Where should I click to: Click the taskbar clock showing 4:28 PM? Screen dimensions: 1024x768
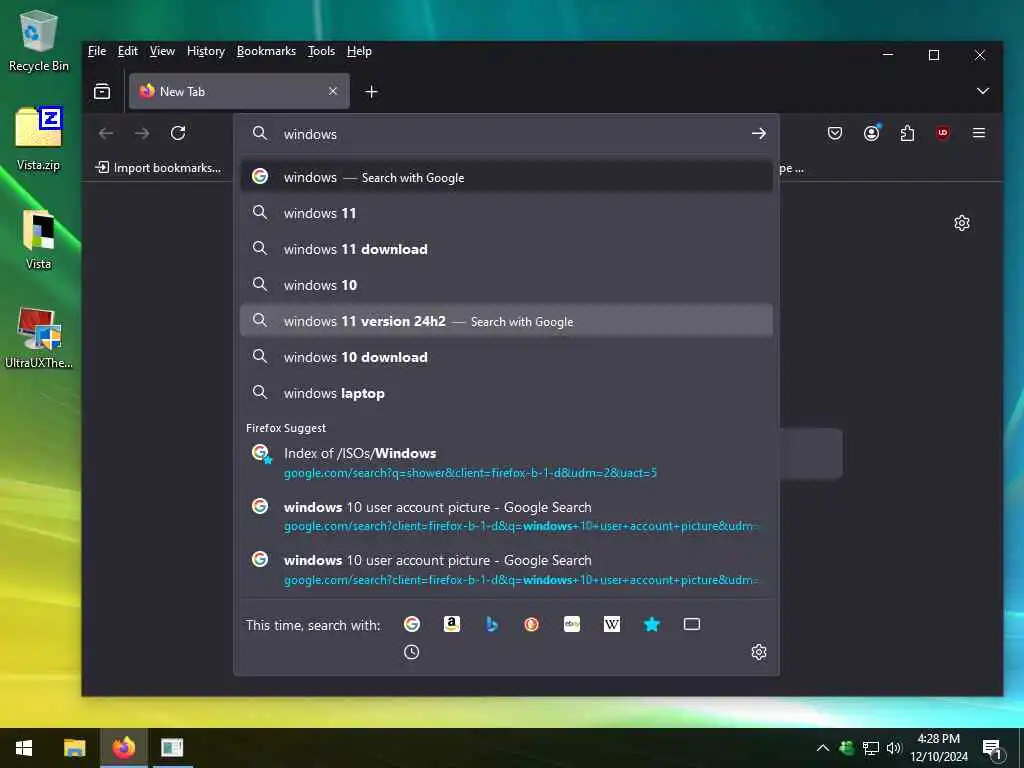pos(938,748)
